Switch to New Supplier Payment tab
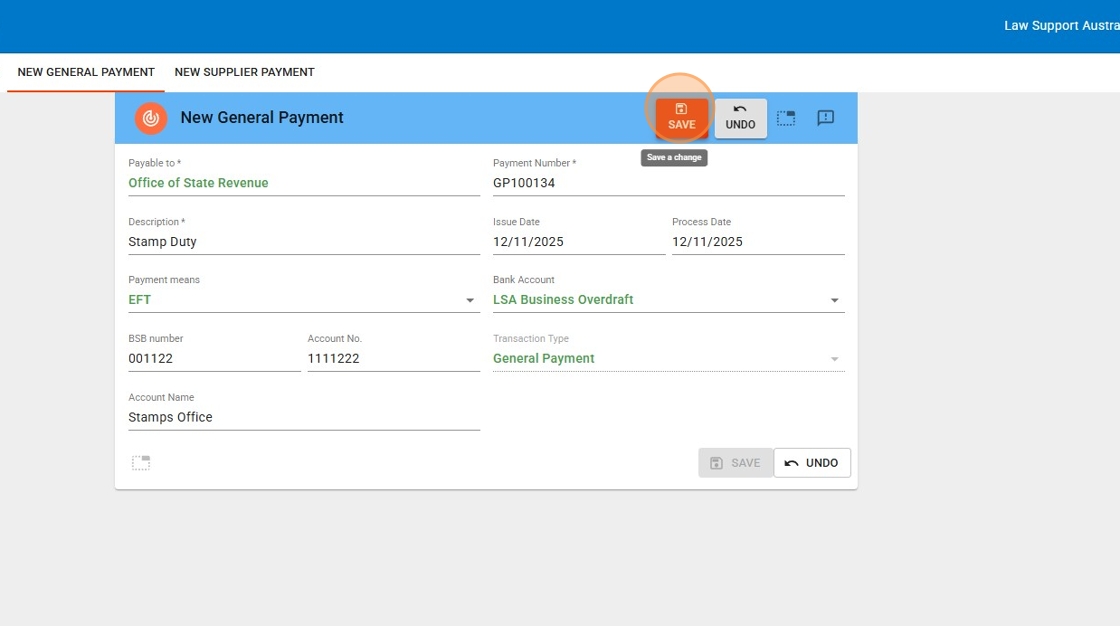The image size is (1120, 626). 244,72
